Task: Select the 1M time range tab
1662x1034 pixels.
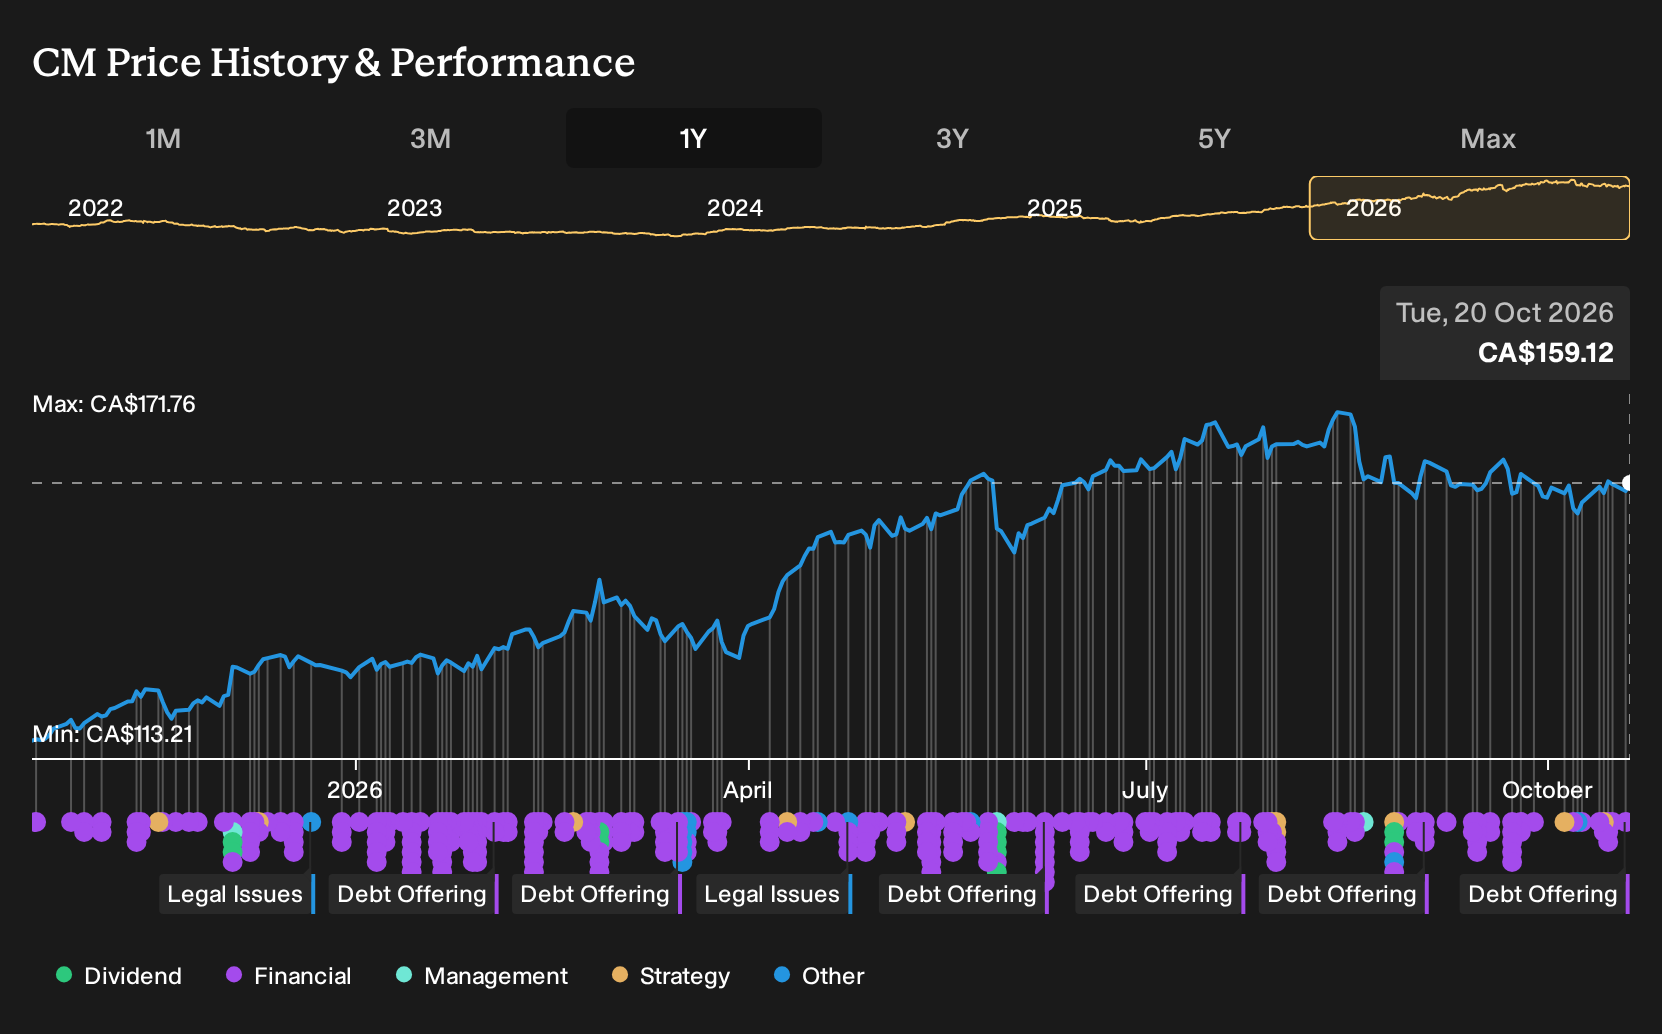Action: click(163, 138)
